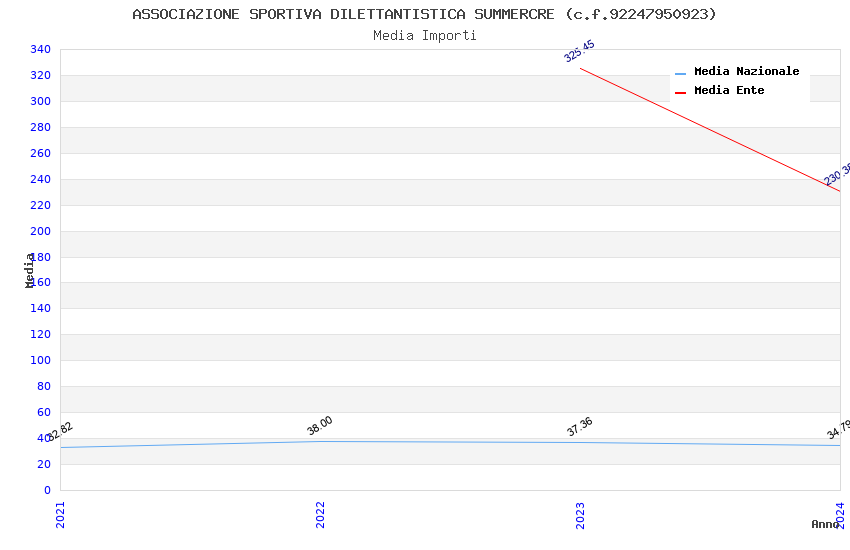Click the subtitle Media Importi
This screenshot has width=850, height=550.
pyautogui.click(x=424, y=36)
